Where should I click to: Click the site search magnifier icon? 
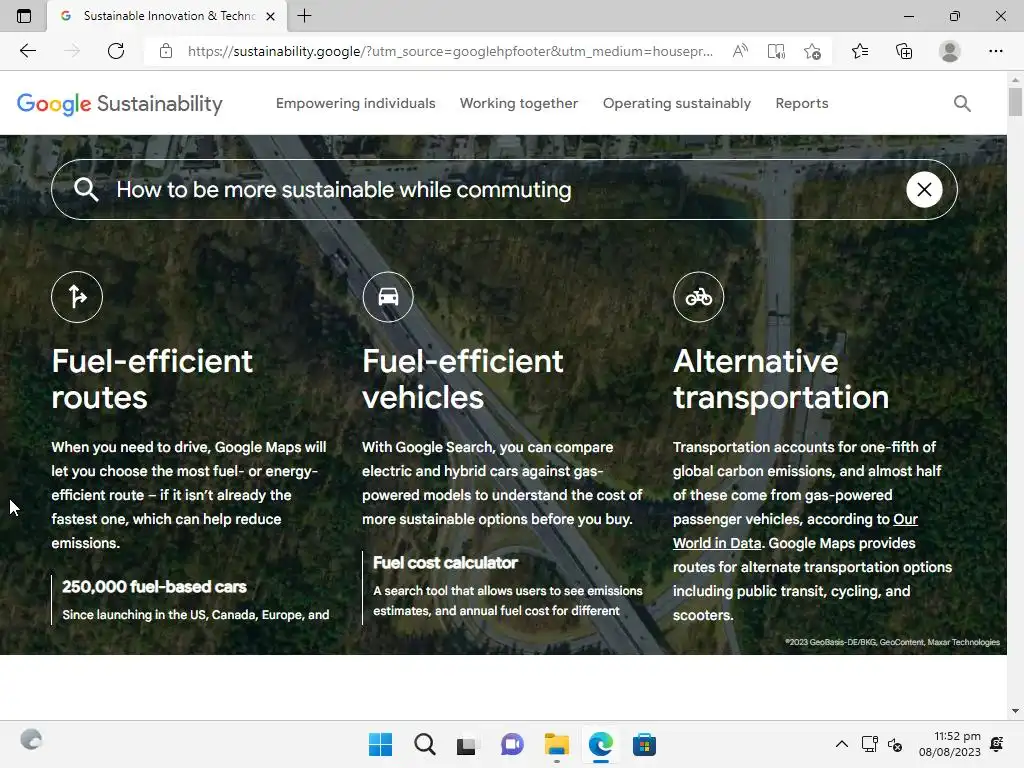point(962,103)
